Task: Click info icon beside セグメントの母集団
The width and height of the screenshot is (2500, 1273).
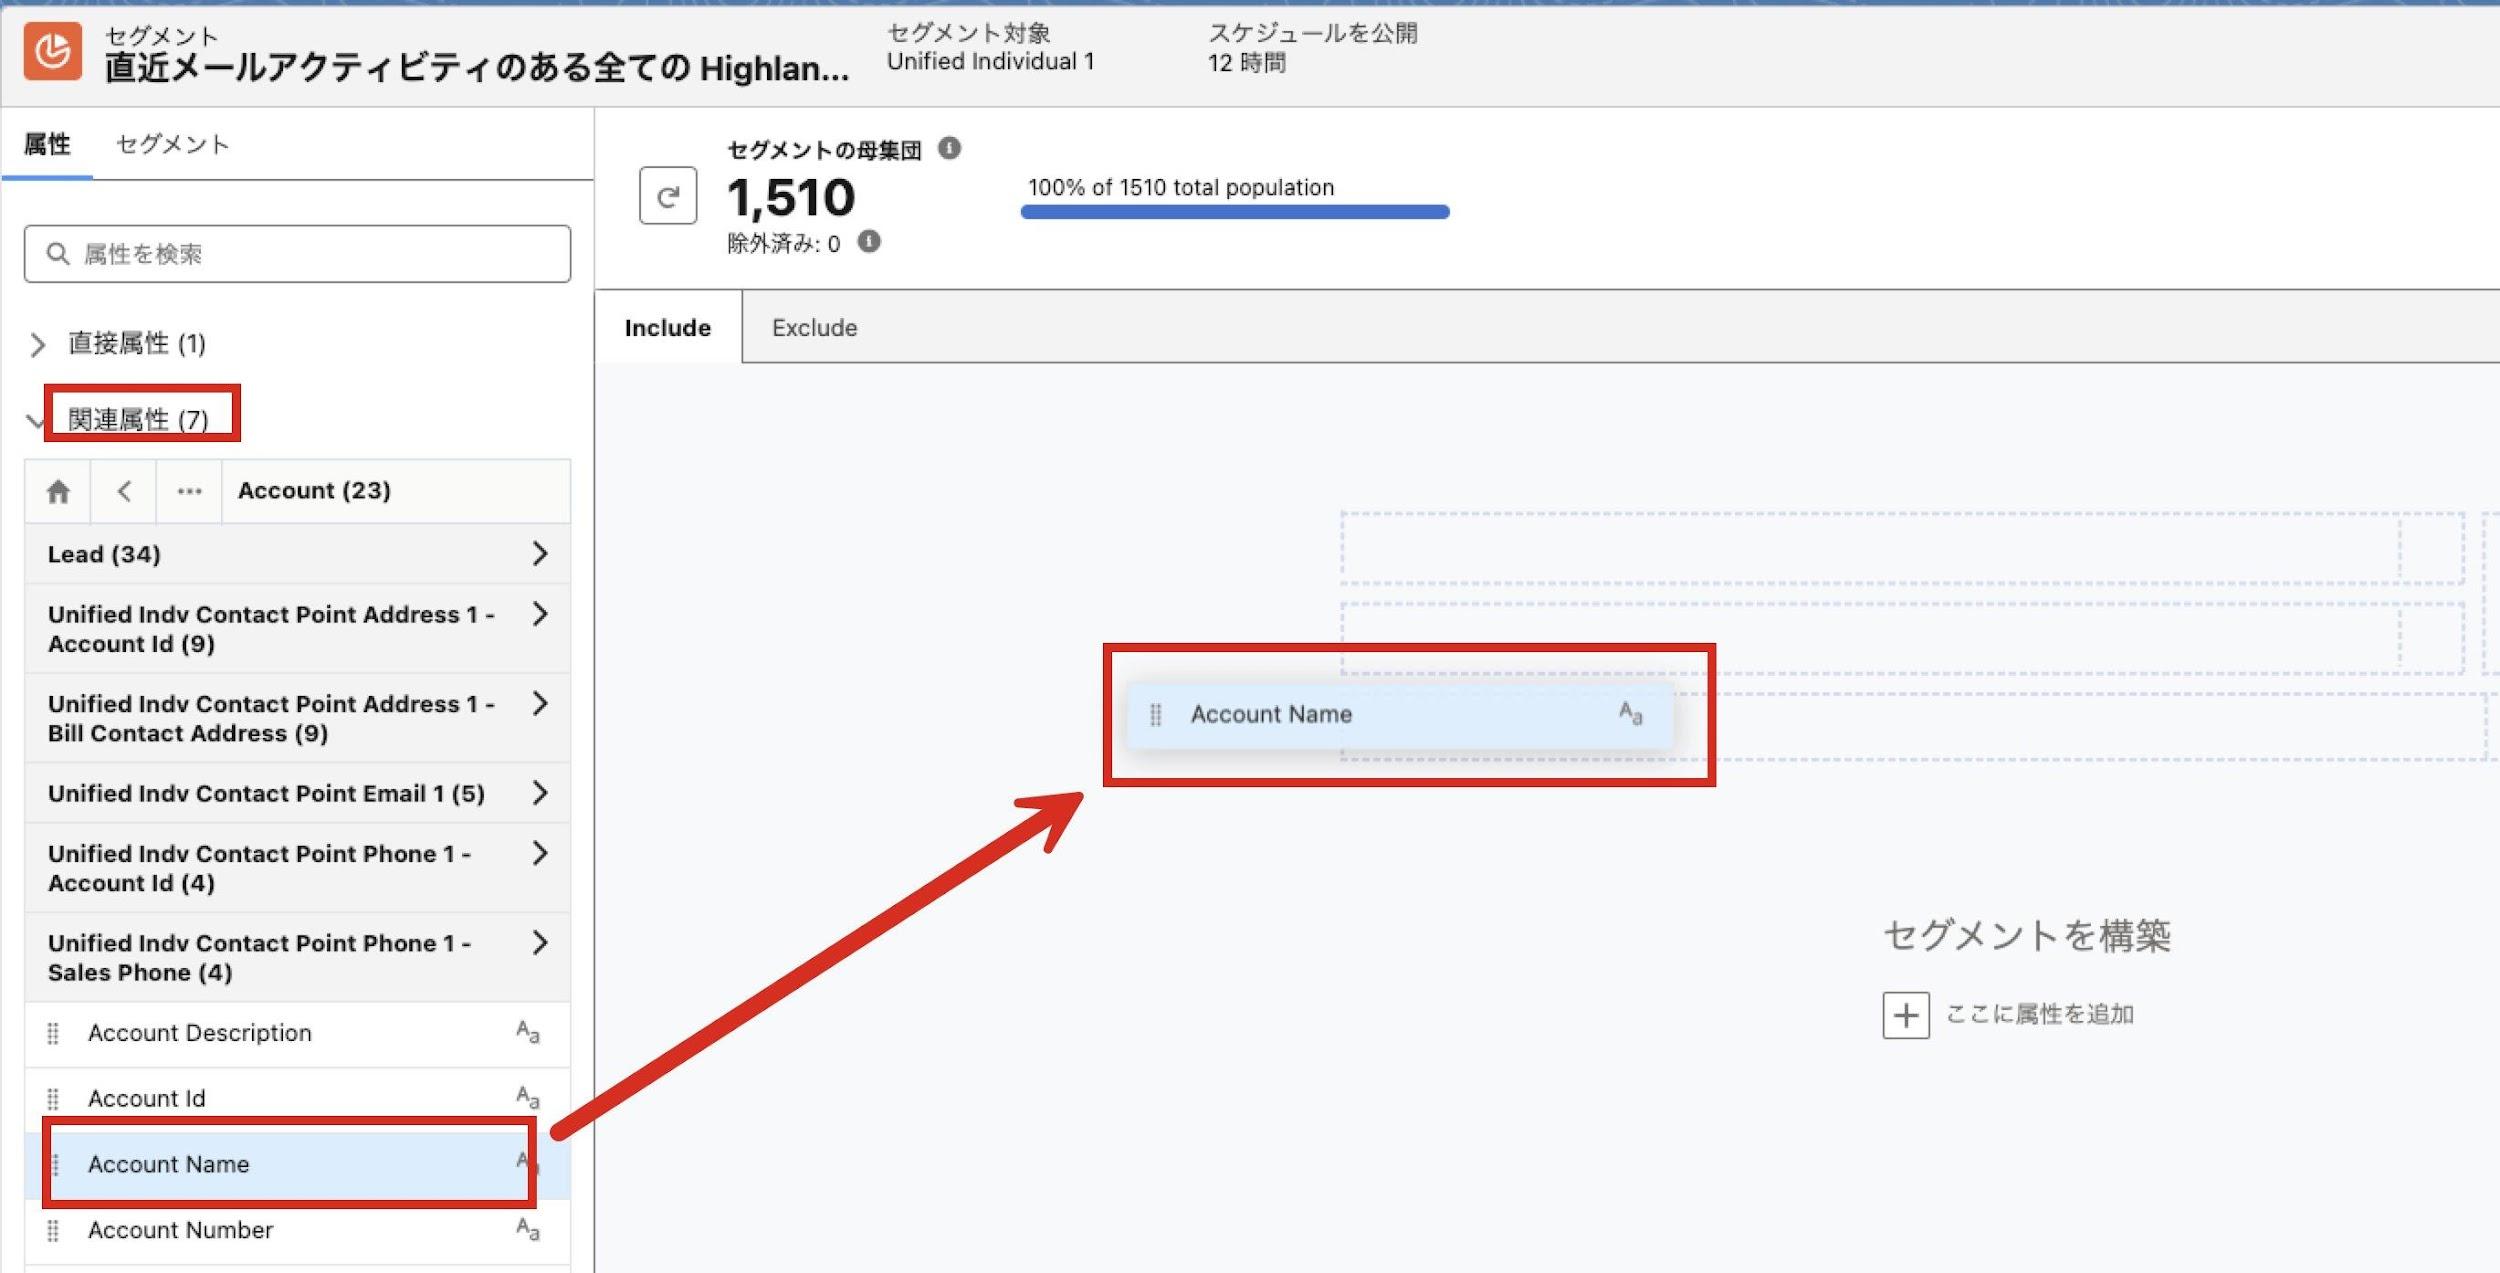Action: click(x=949, y=149)
